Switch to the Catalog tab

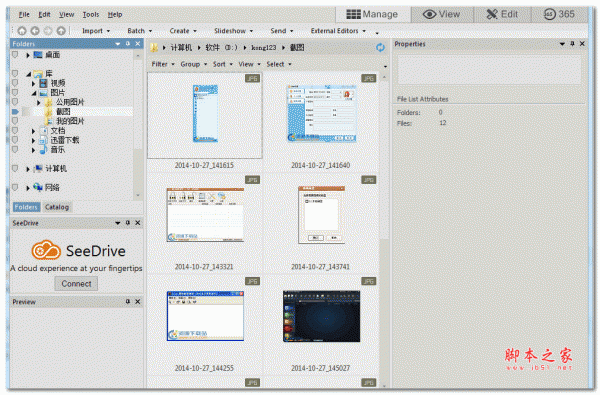coord(57,207)
